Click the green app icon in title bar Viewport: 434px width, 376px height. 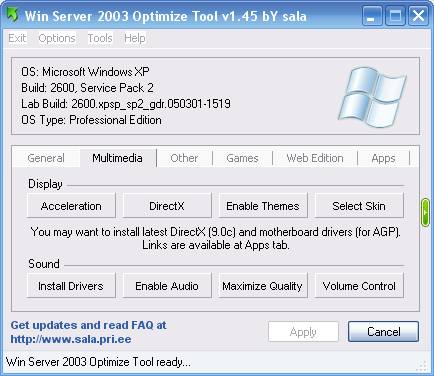click(x=12, y=15)
